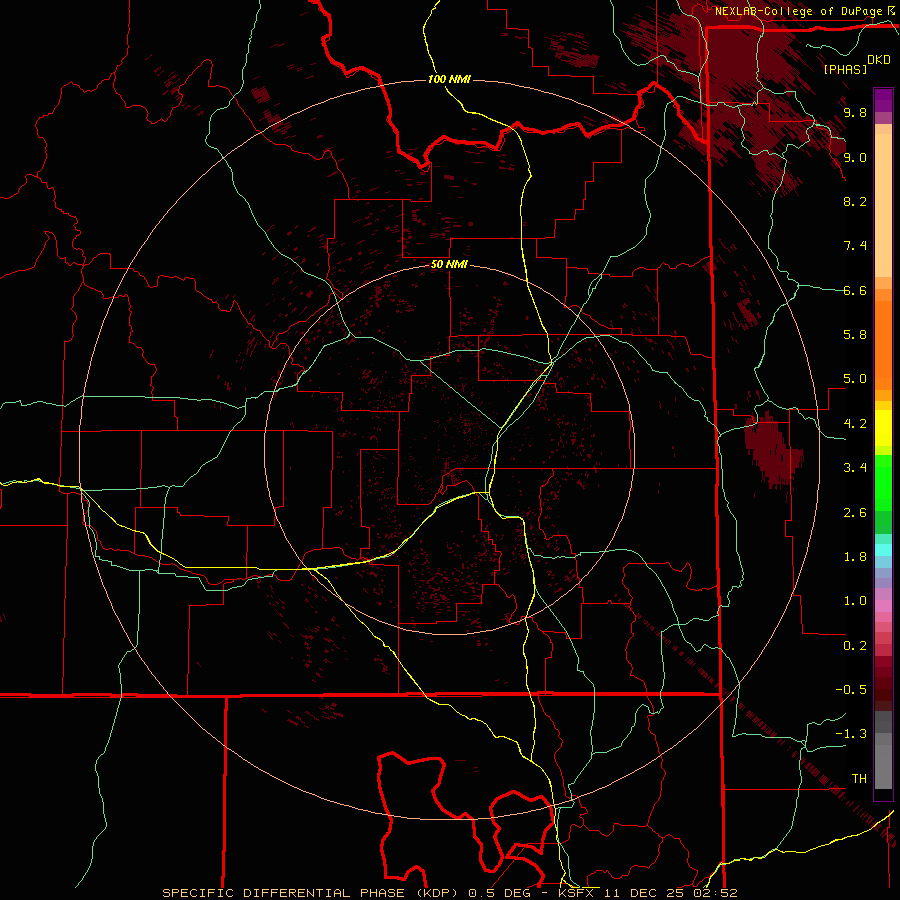
Task: Click the 3.4 value on the color scale
Action: coord(855,468)
